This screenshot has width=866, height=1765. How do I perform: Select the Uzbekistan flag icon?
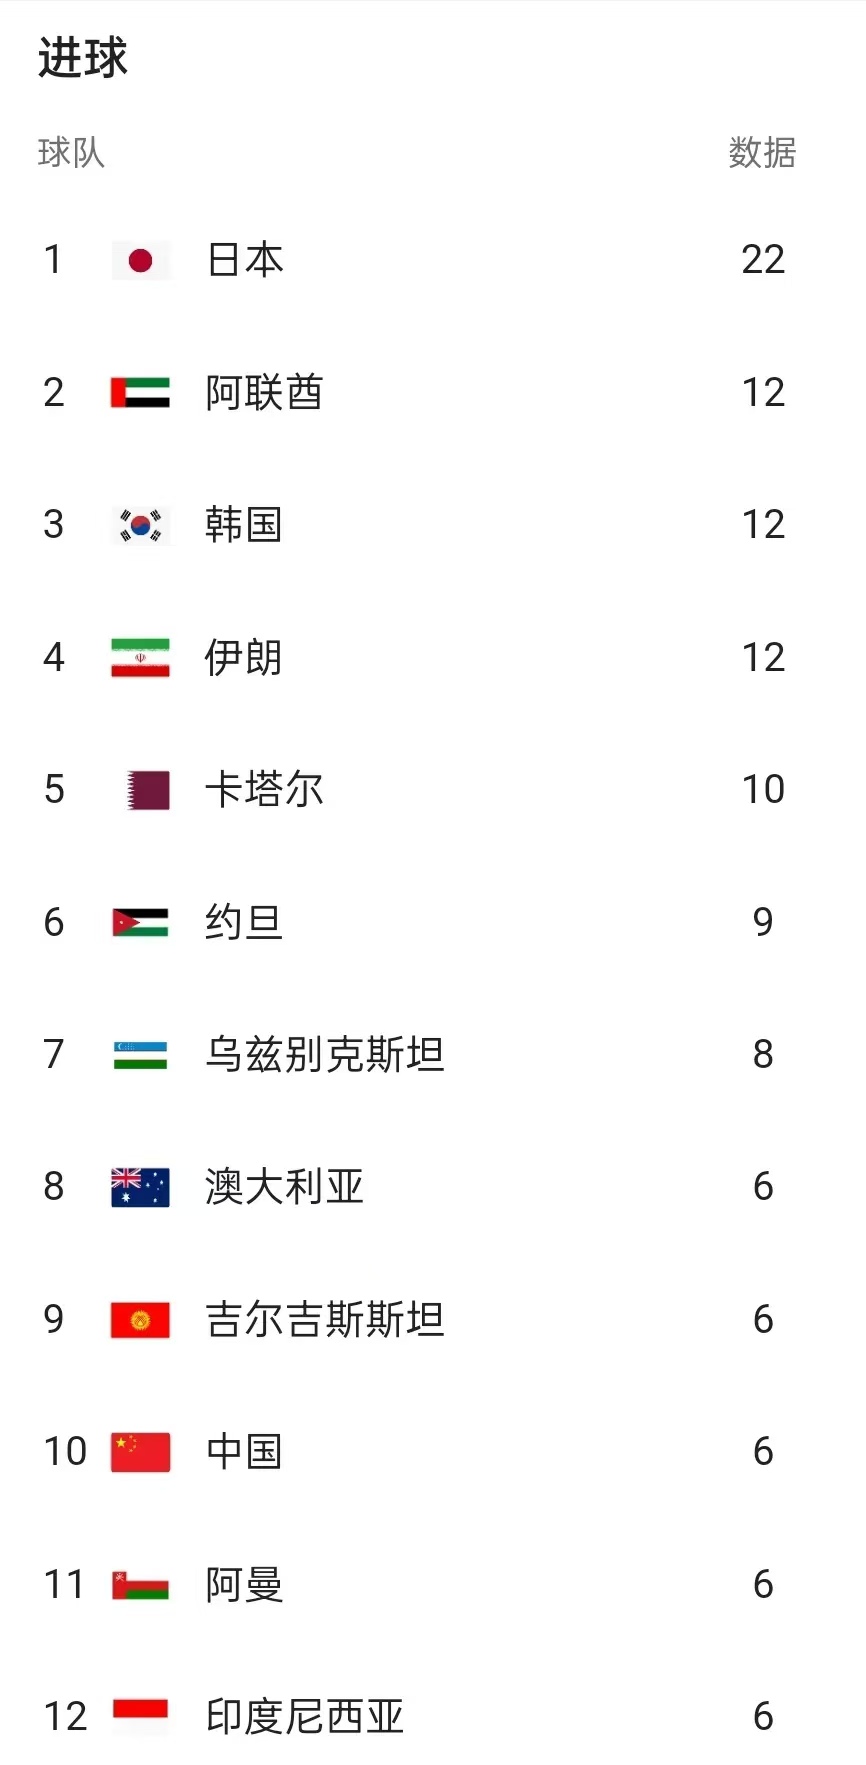click(141, 1055)
